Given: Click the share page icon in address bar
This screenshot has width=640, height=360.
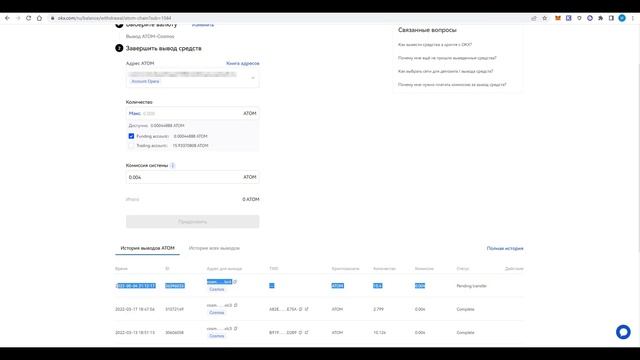Looking at the screenshot, I should point(534,18).
